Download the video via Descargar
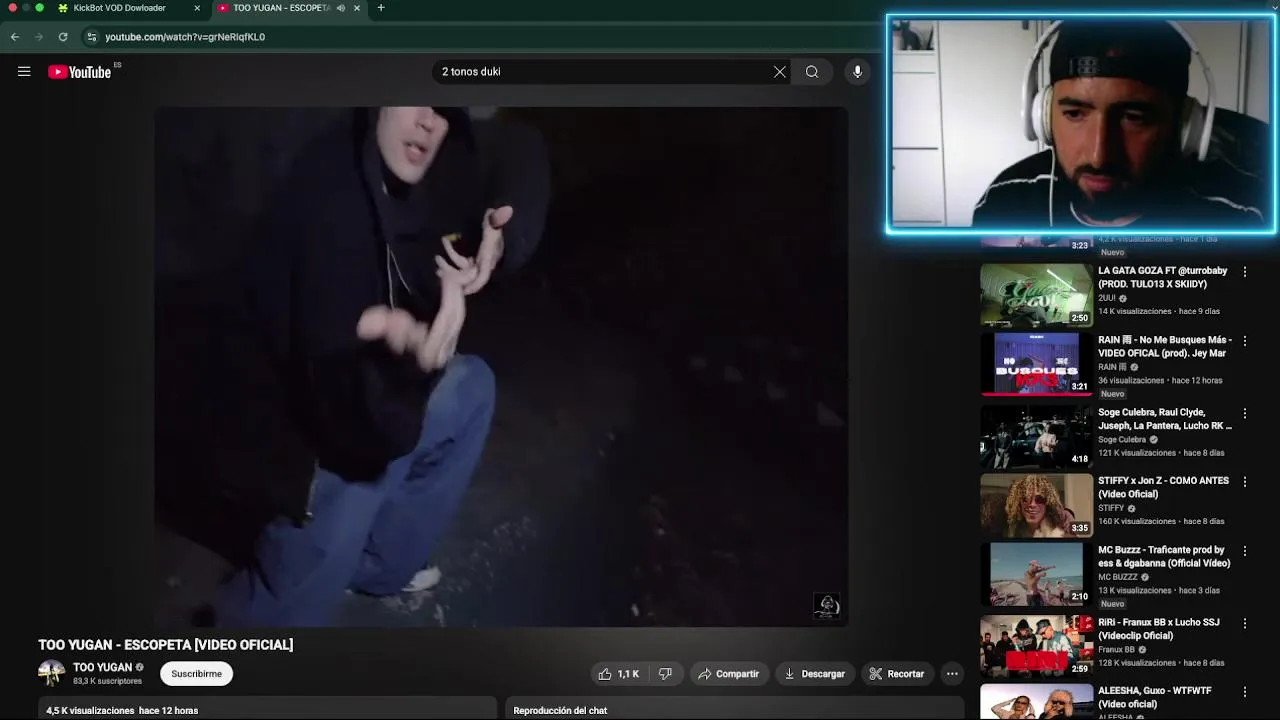The height and width of the screenshot is (720, 1280). (x=814, y=674)
